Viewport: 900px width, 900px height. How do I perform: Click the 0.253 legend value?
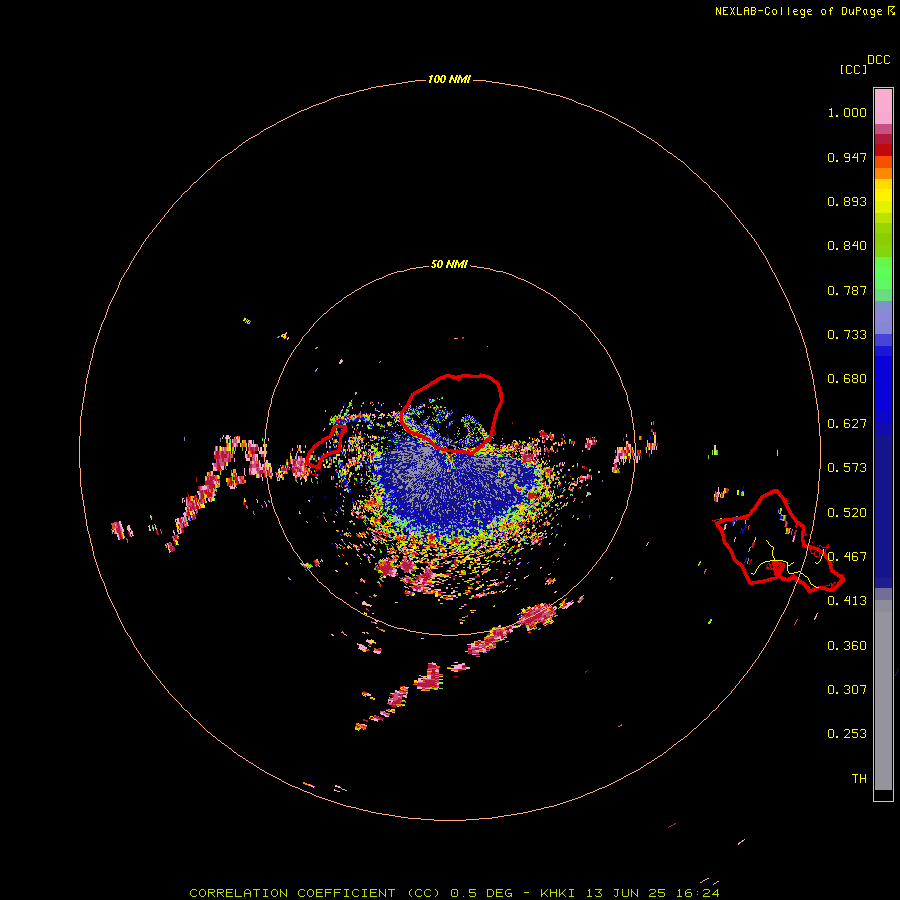click(x=847, y=734)
